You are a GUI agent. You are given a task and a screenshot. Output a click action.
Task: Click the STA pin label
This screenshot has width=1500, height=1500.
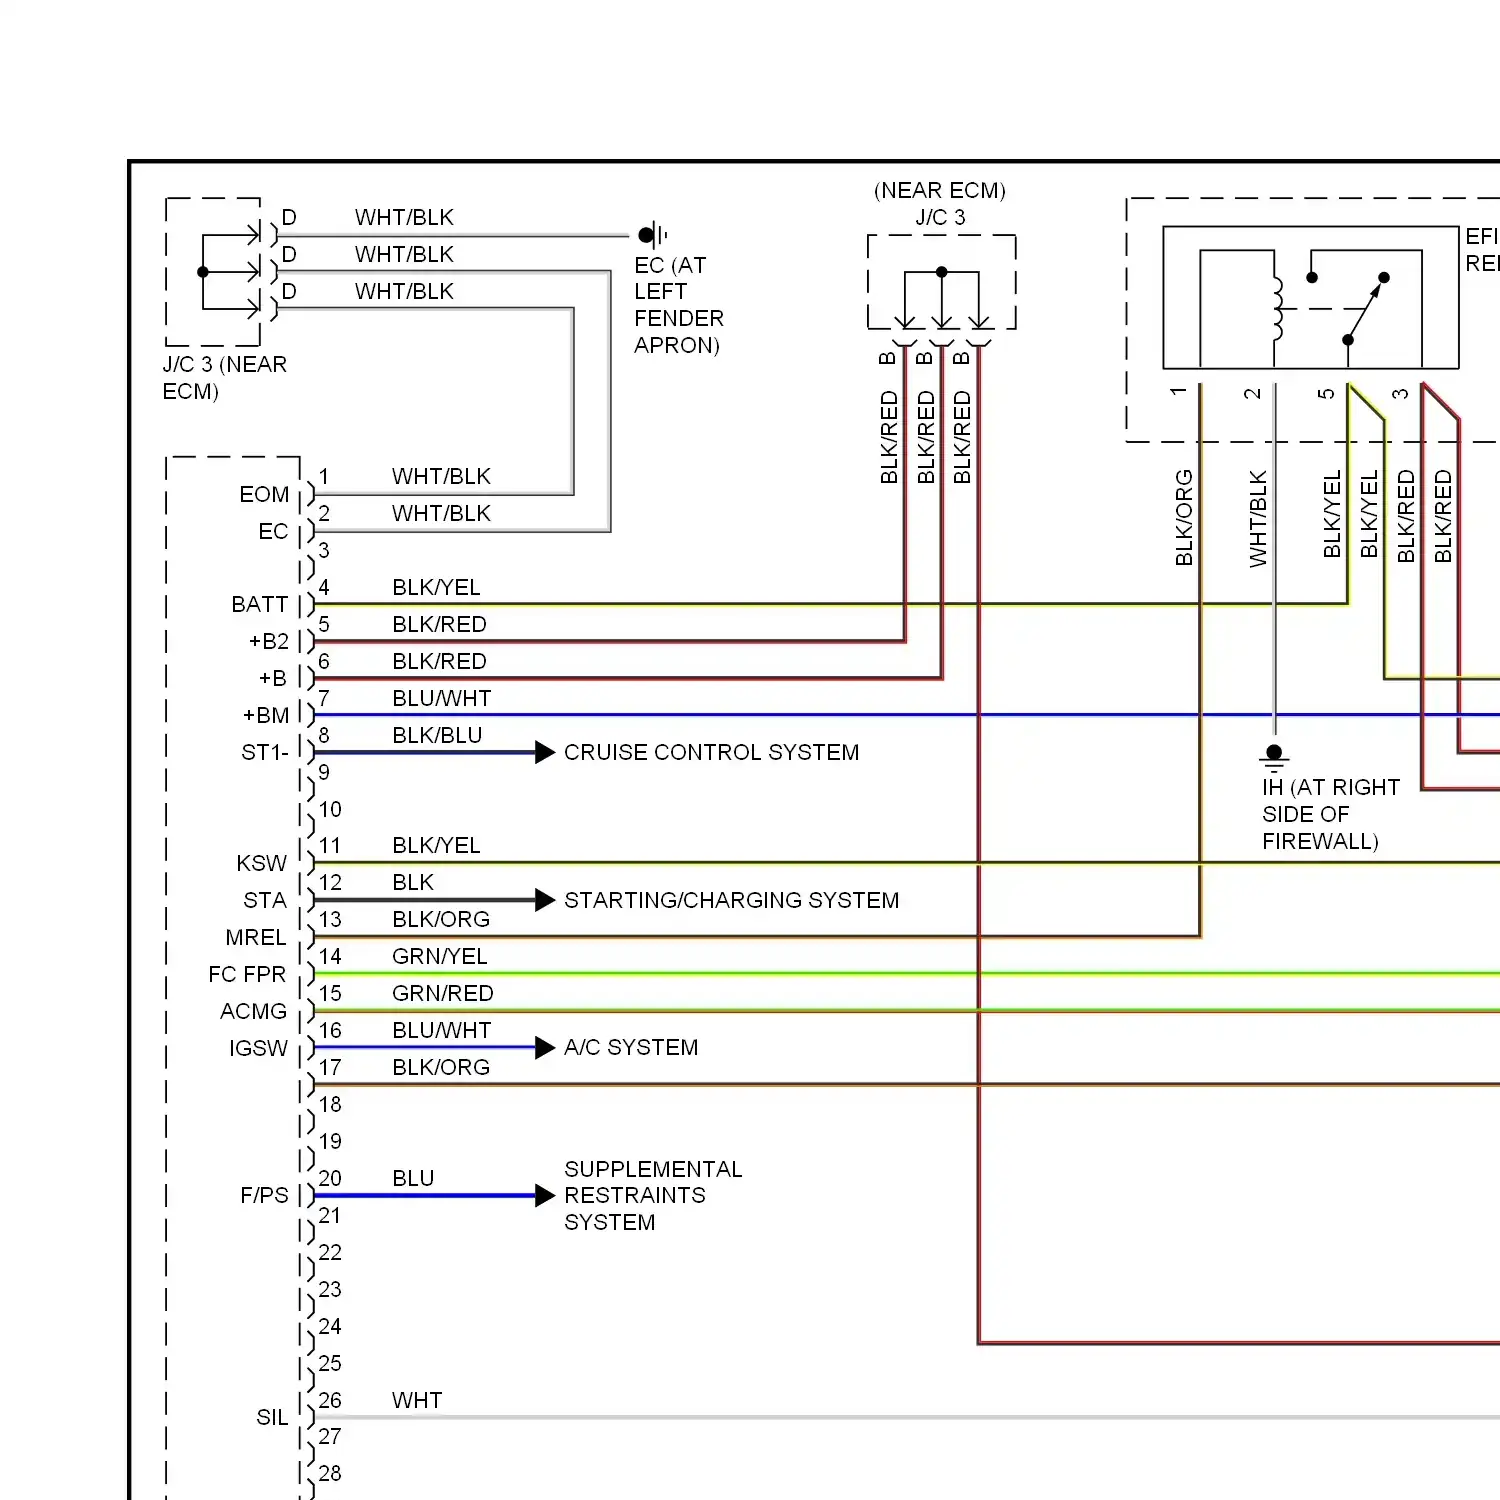pyautogui.click(x=265, y=901)
